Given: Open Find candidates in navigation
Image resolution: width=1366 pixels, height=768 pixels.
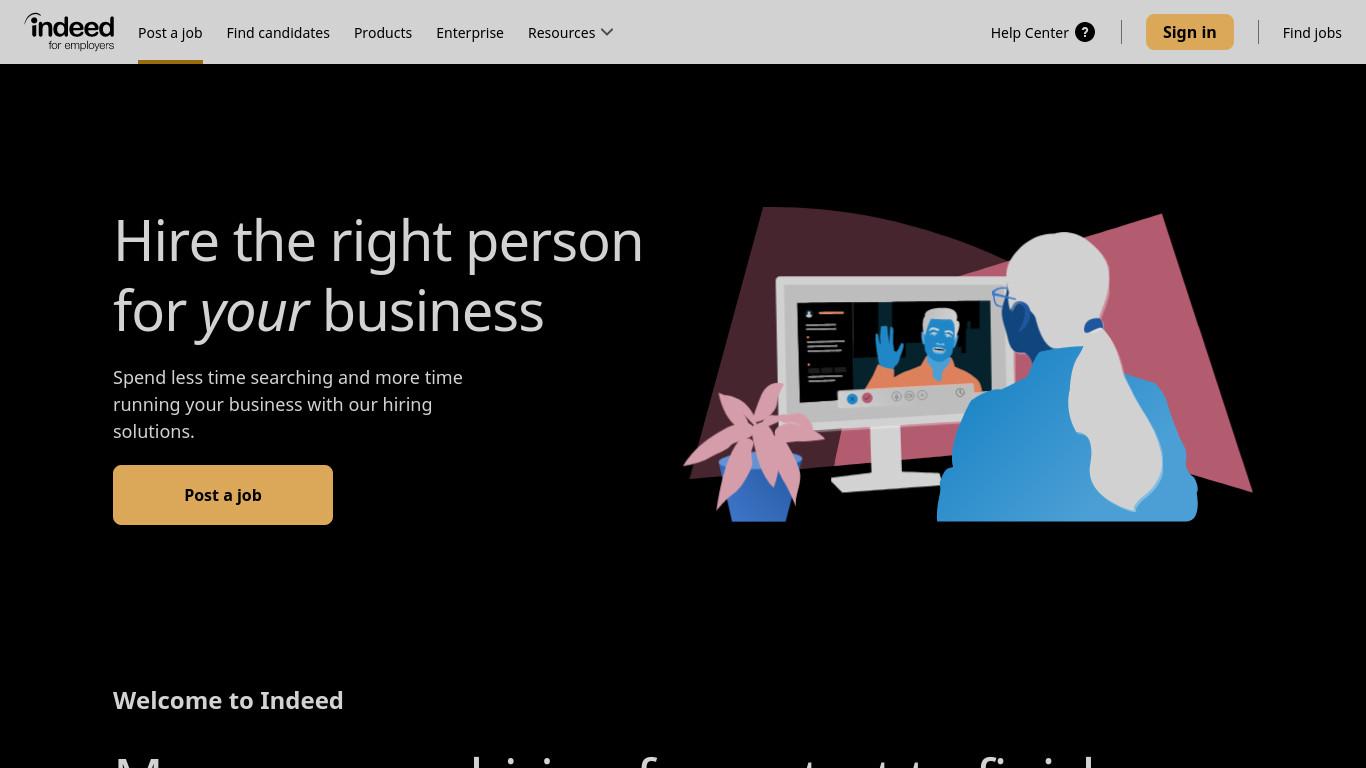Looking at the screenshot, I should (278, 32).
